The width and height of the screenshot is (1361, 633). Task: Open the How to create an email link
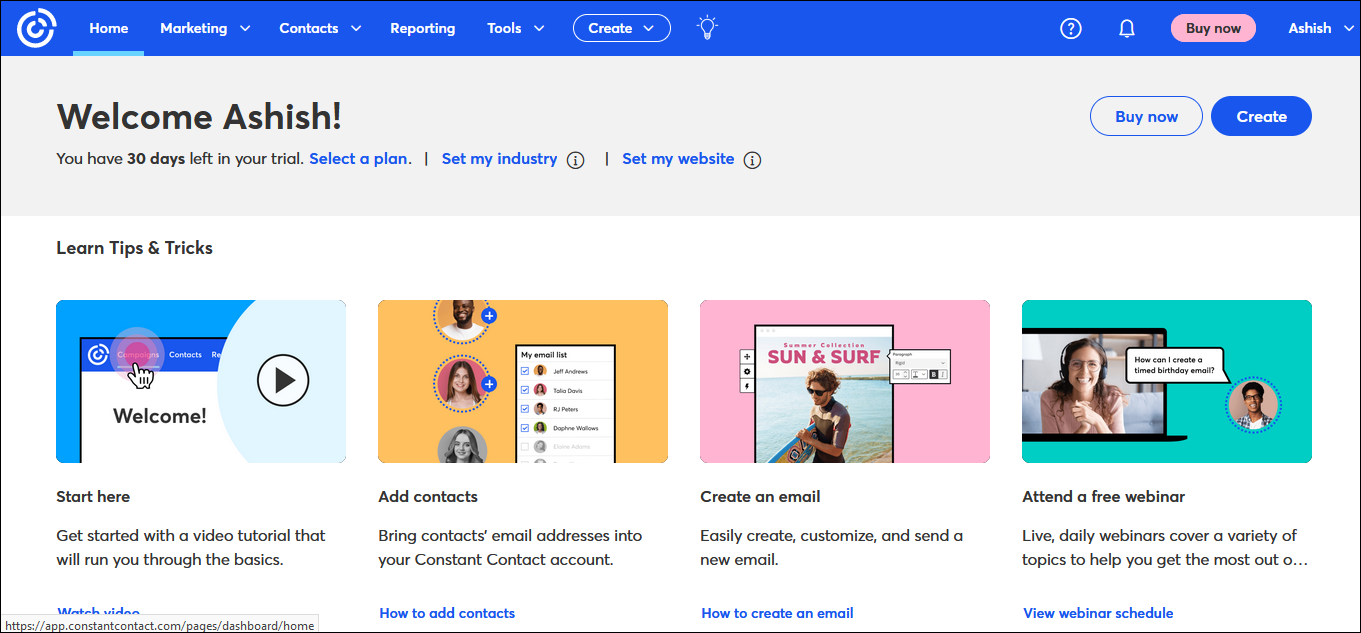[x=777, y=613]
